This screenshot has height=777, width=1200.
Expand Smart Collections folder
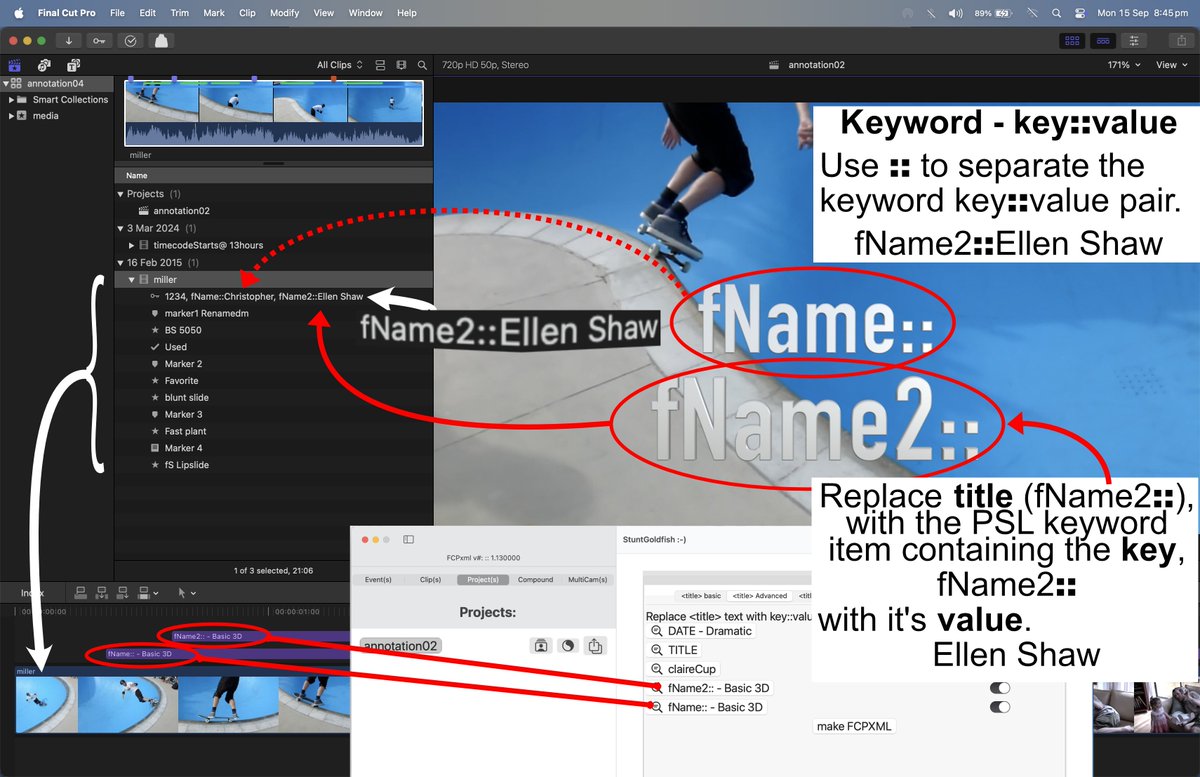[11, 100]
